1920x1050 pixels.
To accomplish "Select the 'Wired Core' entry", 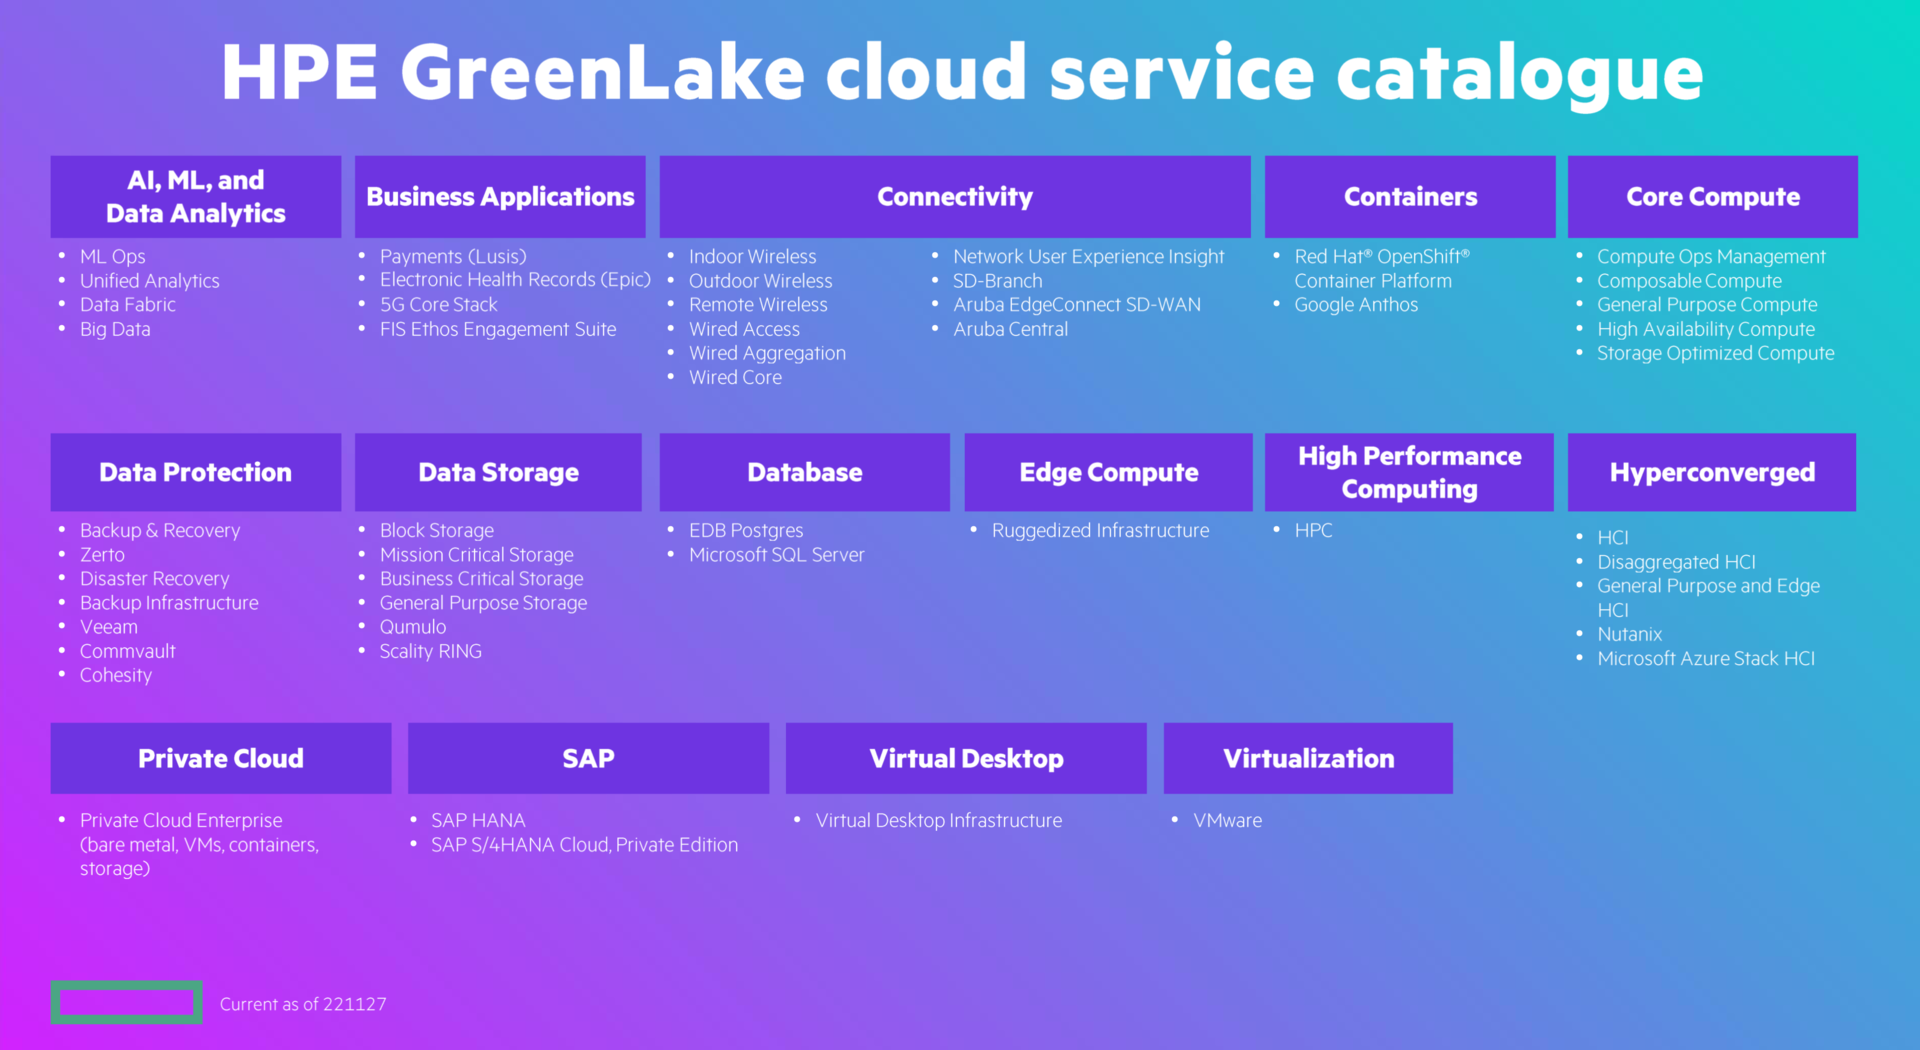I will click(735, 377).
